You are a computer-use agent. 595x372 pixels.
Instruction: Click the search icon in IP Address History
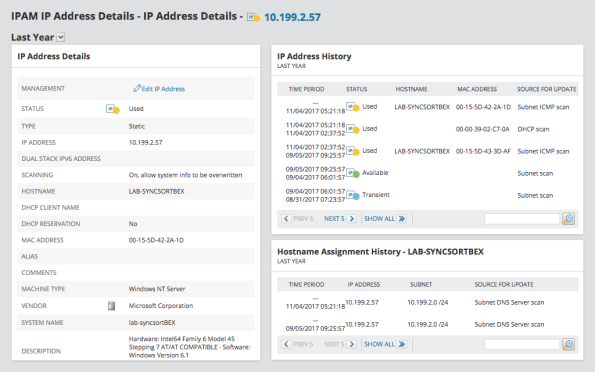(568, 219)
